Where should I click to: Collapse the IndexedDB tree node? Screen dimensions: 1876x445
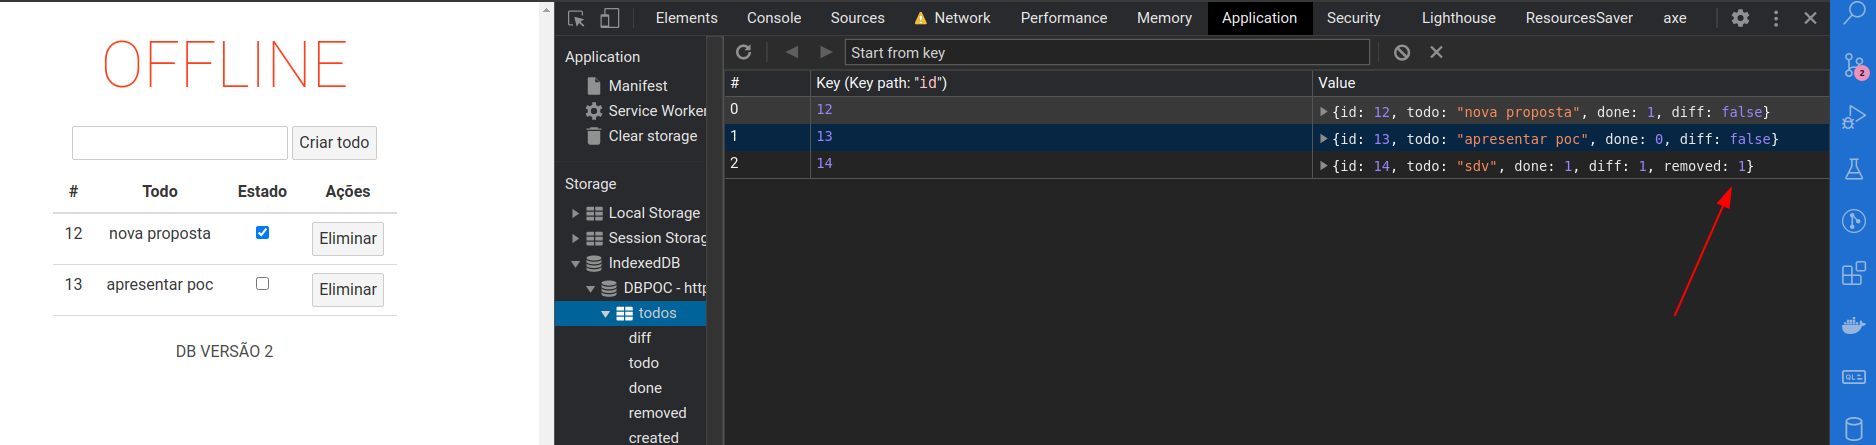point(575,263)
